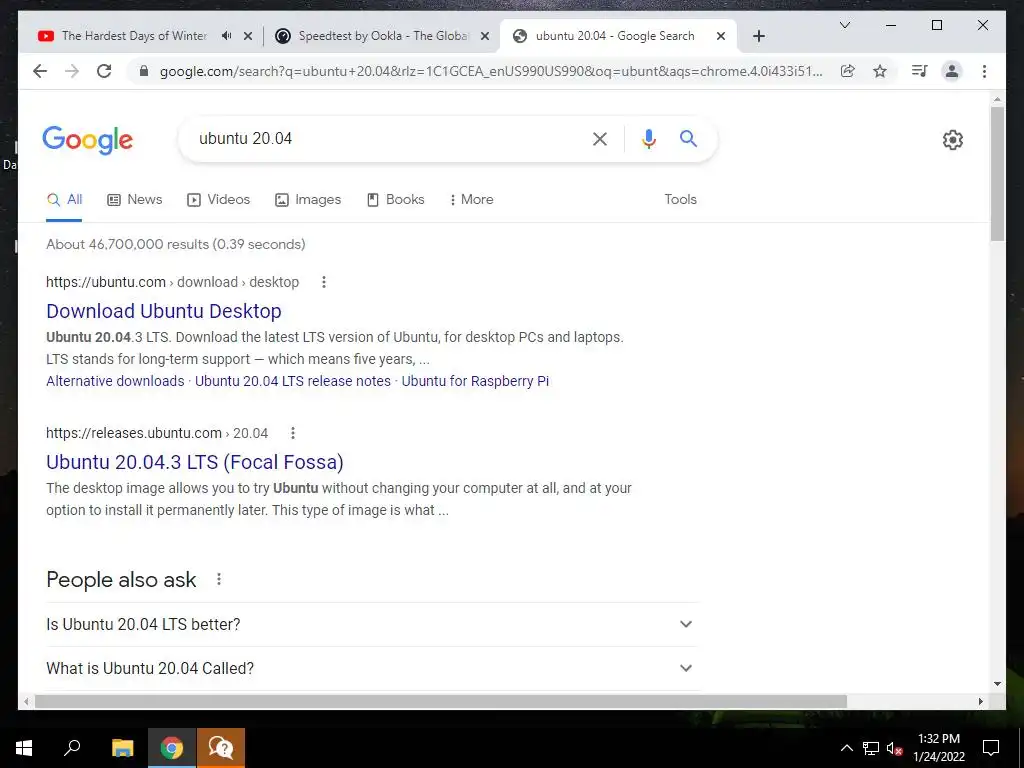Click the share page icon in address bar
Viewport: 1024px width, 768px height.
click(x=848, y=71)
